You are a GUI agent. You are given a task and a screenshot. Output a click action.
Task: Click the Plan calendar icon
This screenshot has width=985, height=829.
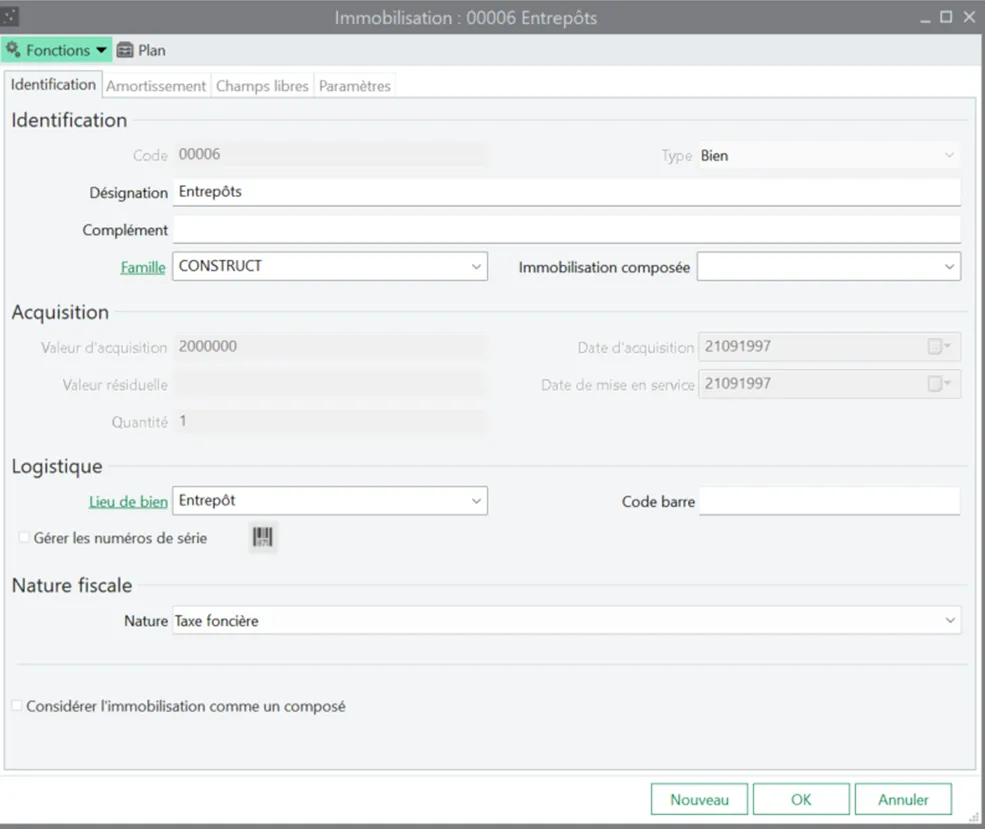125,50
